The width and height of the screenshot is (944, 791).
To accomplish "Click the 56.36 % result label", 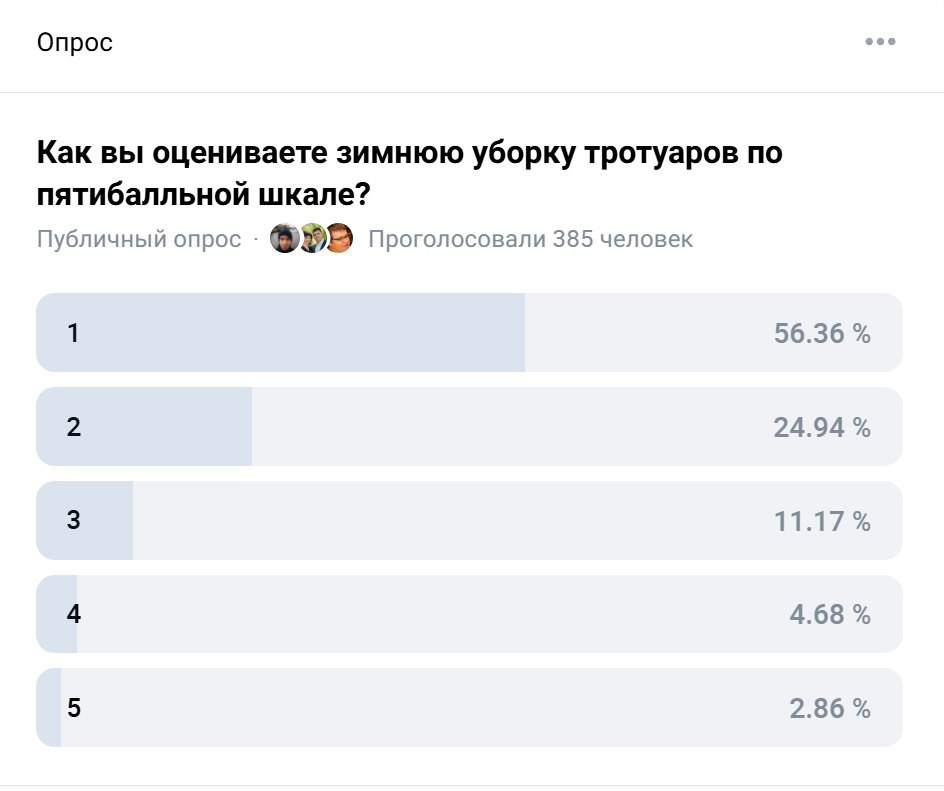I will click(822, 333).
